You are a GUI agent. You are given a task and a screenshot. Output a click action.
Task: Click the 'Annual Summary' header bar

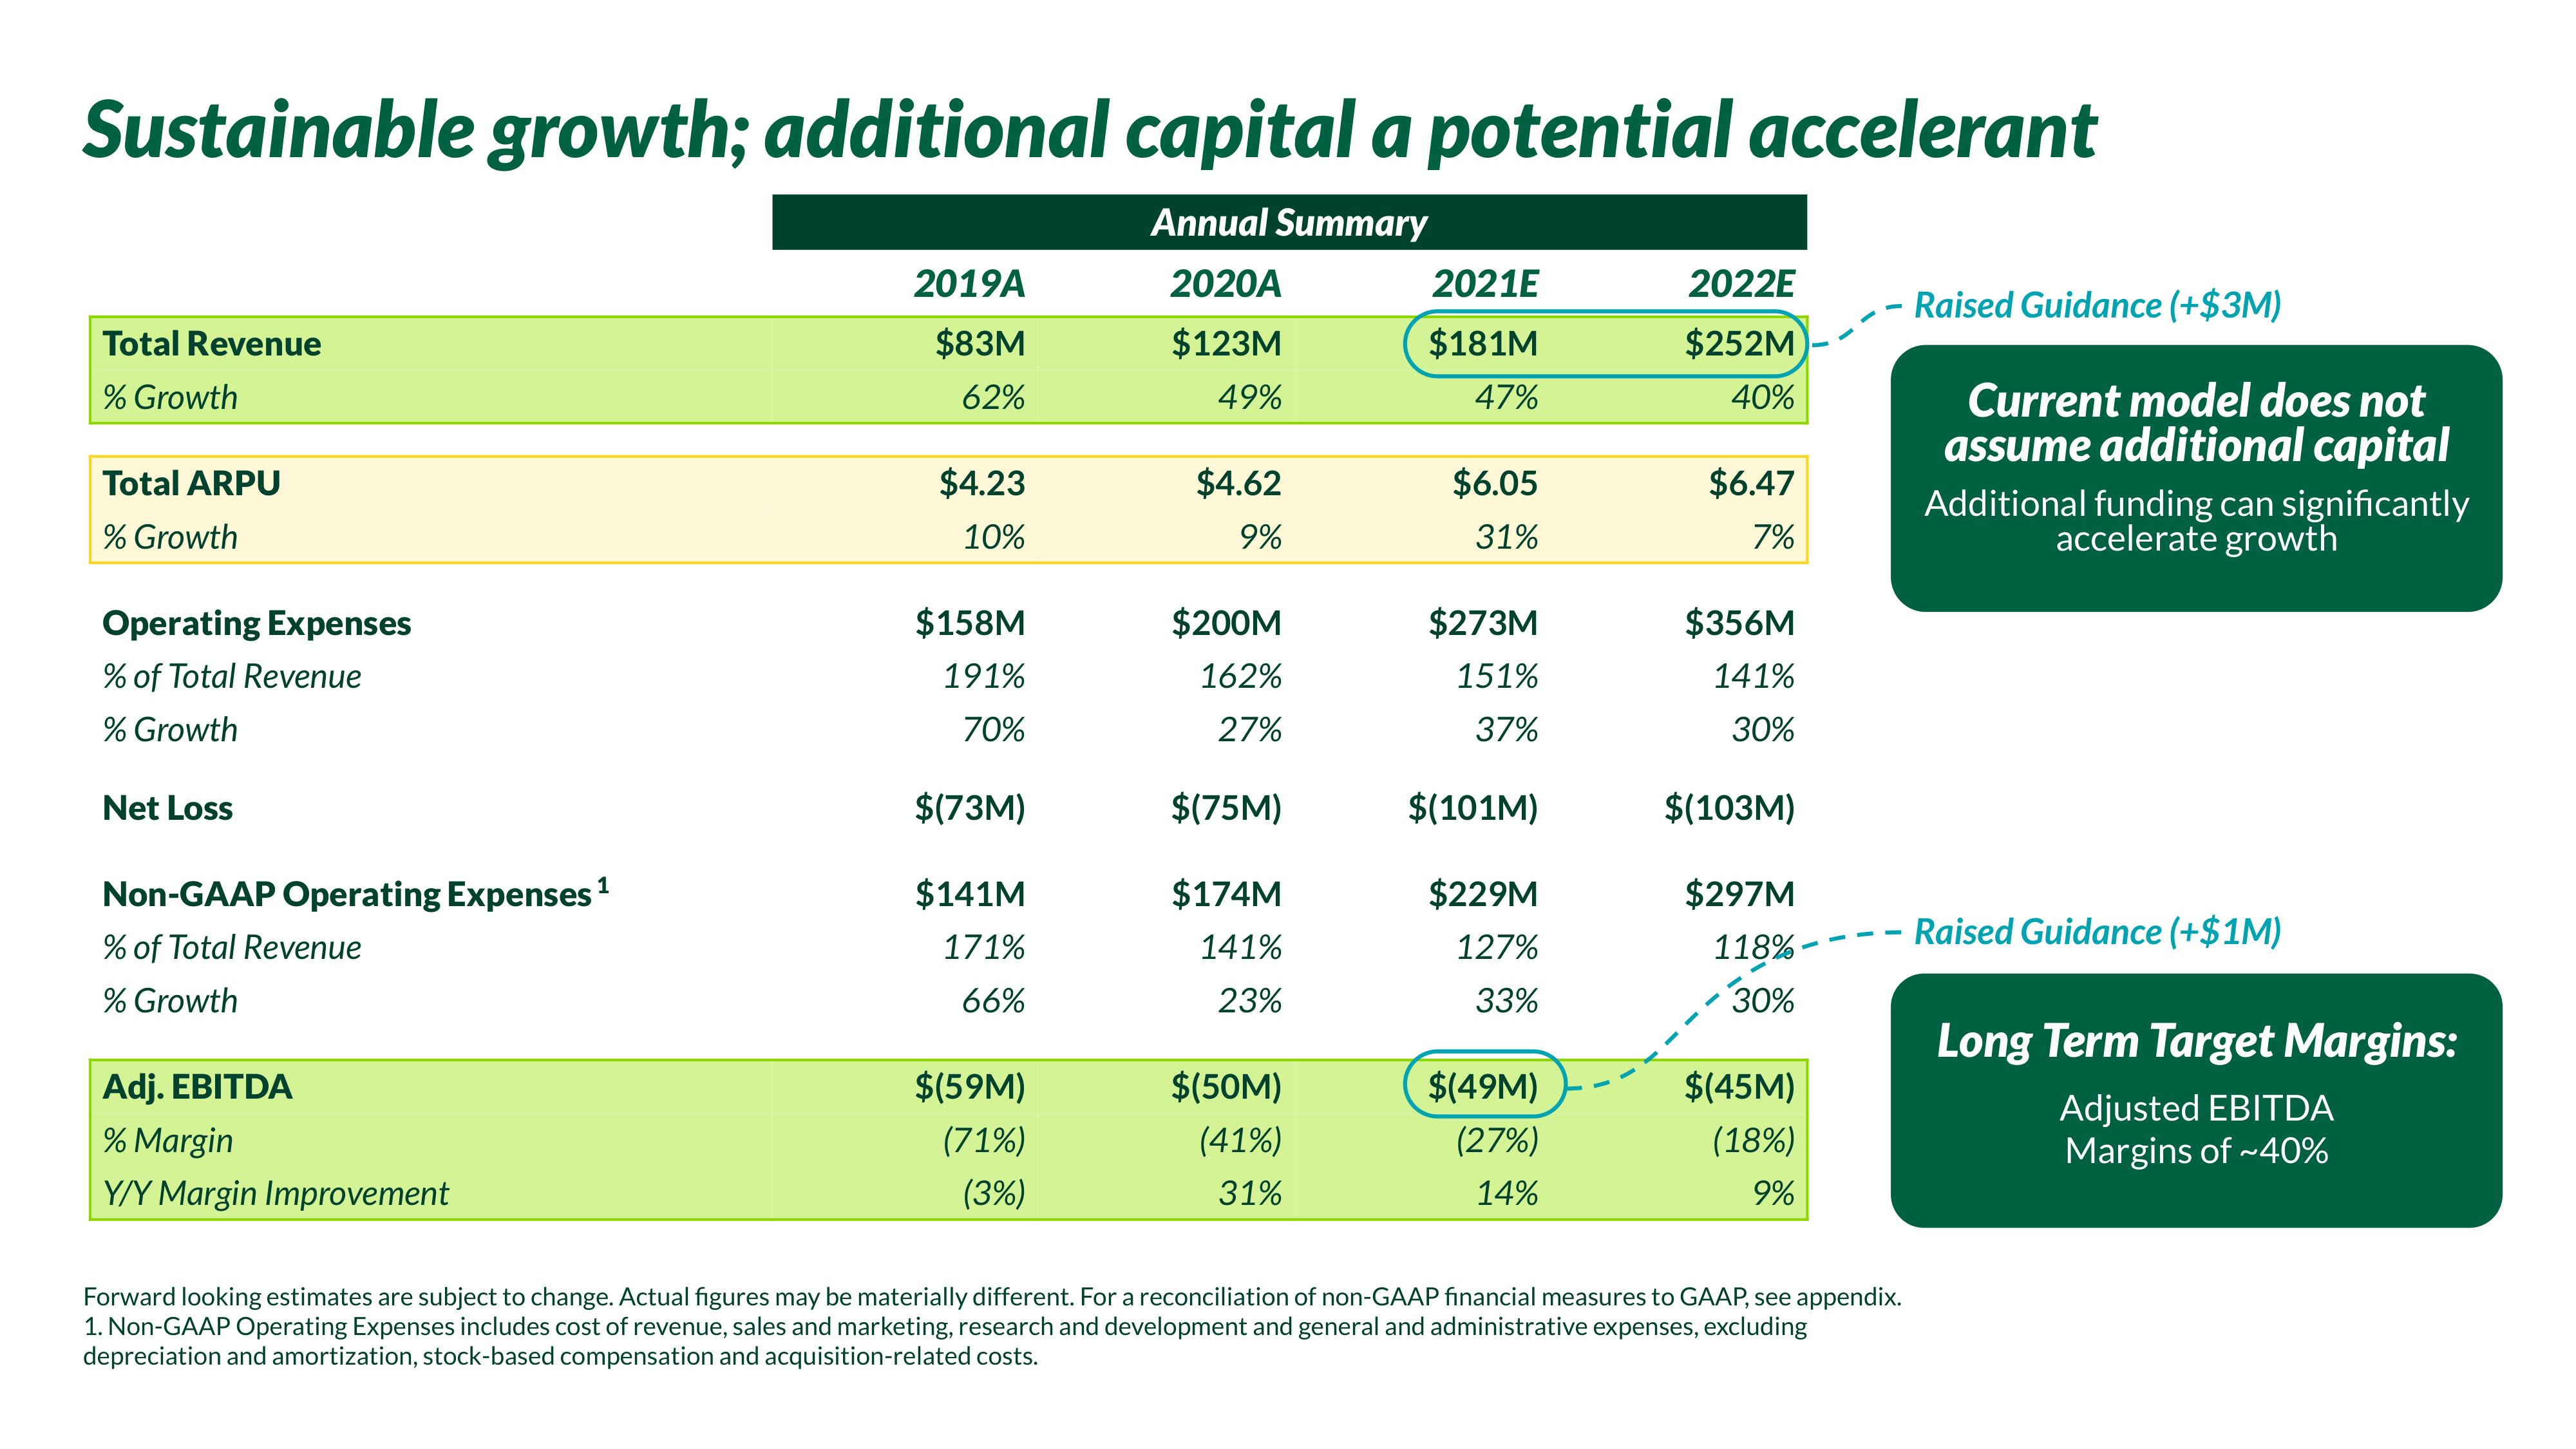(1289, 222)
